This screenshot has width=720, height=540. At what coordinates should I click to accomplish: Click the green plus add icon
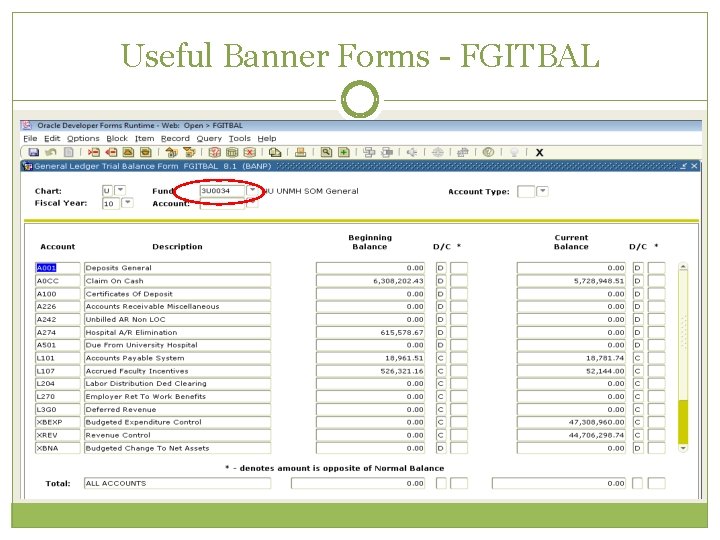pyautogui.click(x=344, y=152)
